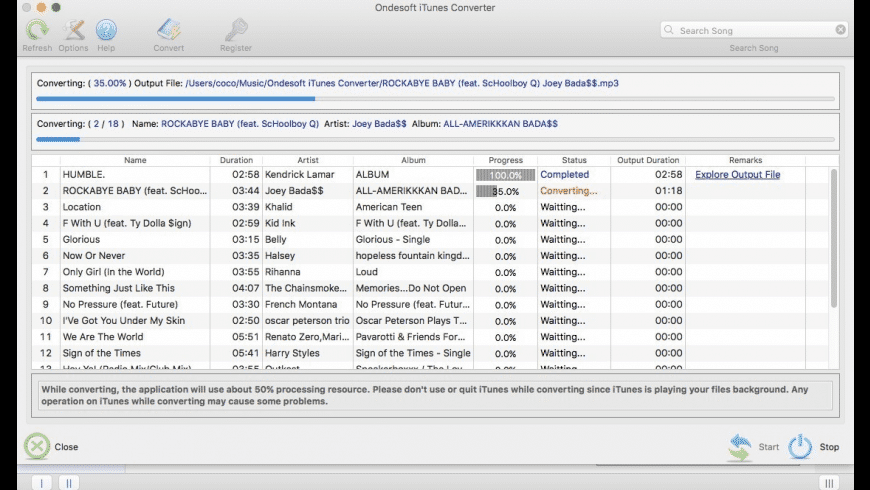Click the duration 05:51

246,337
